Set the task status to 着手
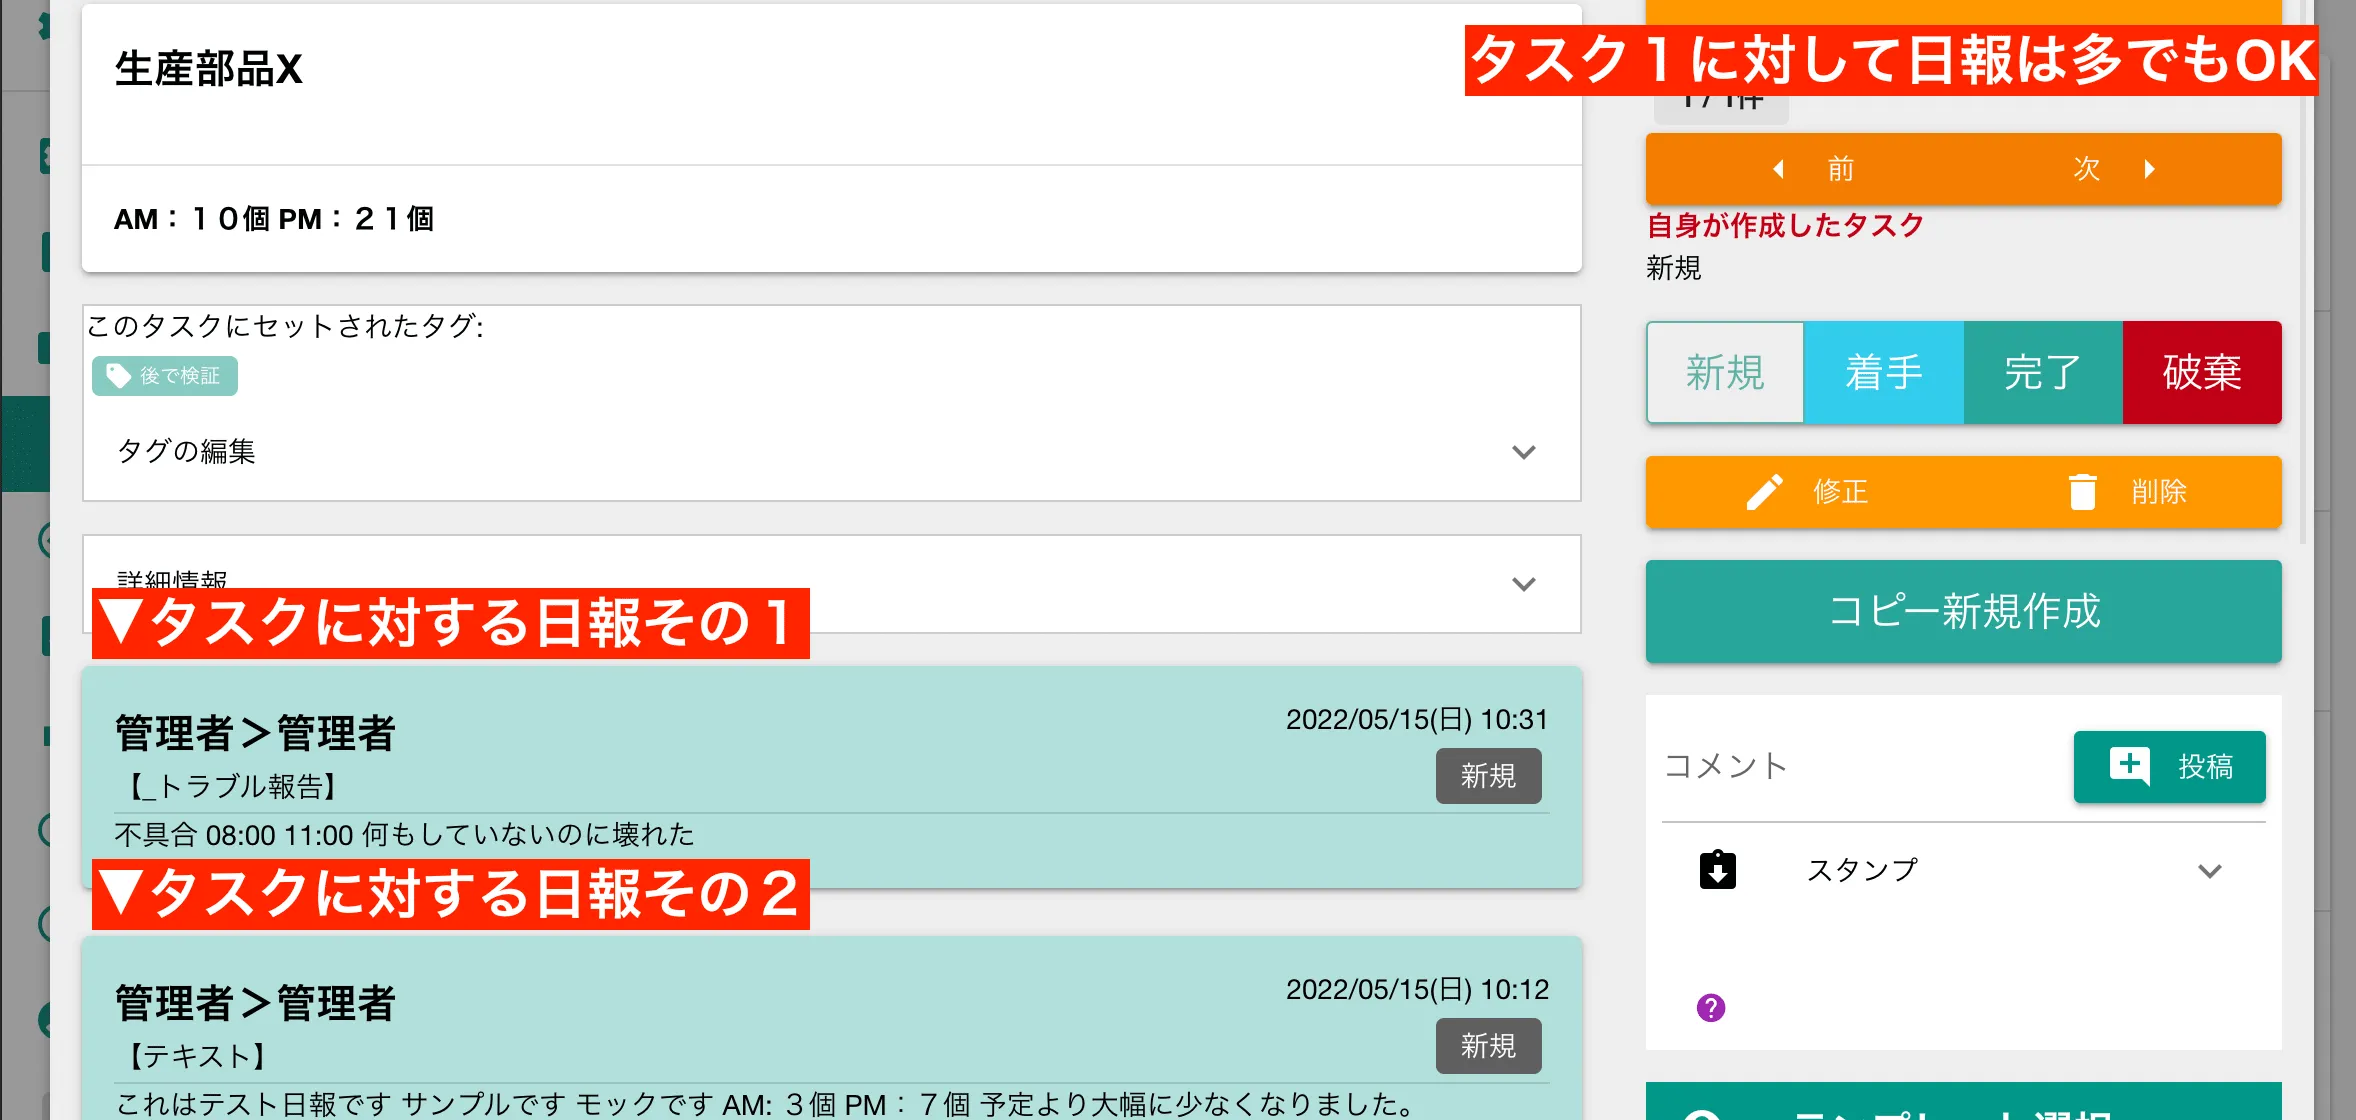Viewport: 2356px width, 1120px height. pos(1883,372)
